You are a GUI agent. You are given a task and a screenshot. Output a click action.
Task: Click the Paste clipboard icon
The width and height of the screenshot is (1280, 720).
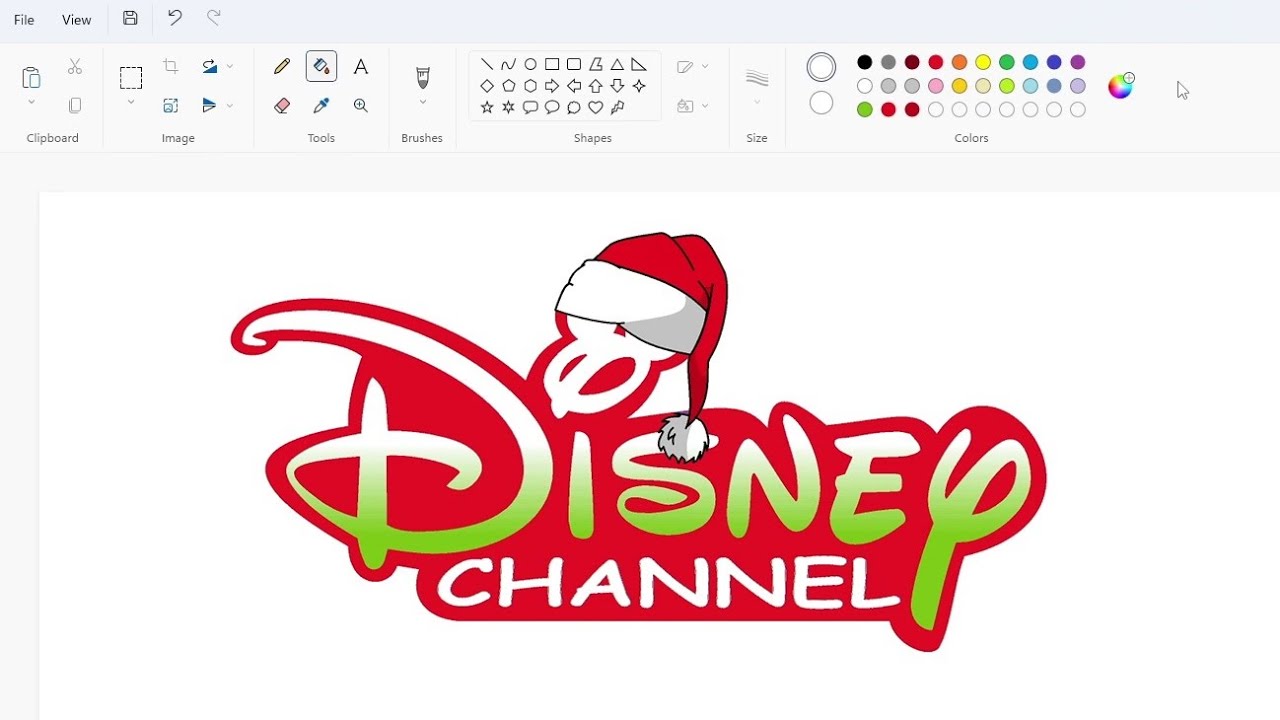point(31,77)
